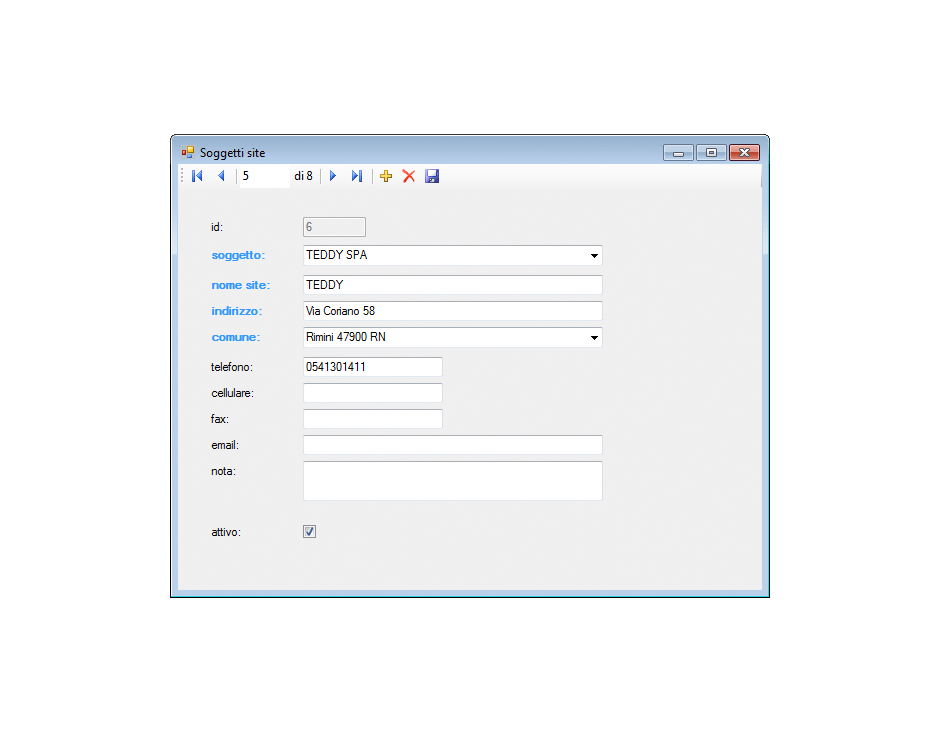940x732 pixels.
Task: Click the 'di 8' record count text
Action: [303, 176]
